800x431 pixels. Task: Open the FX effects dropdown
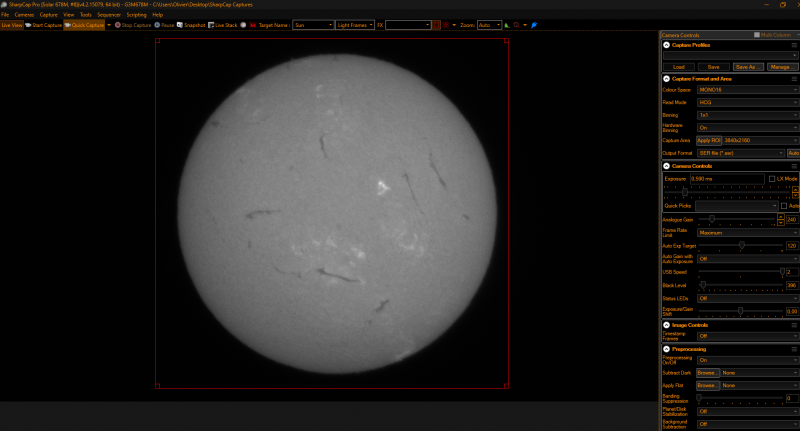tap(408, 25)
